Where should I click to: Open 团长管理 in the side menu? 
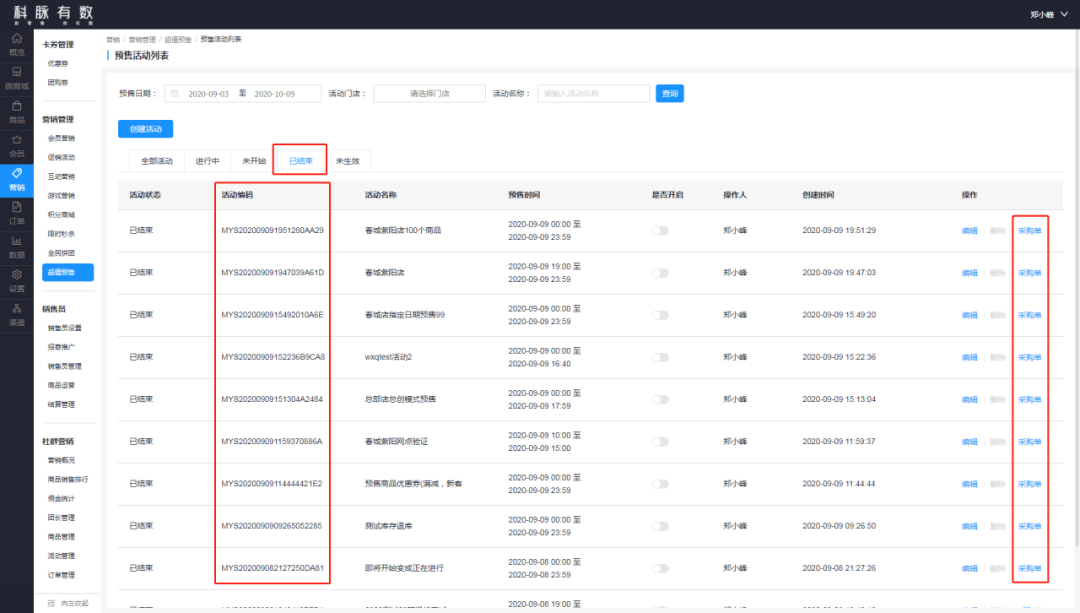pos(61,518)
